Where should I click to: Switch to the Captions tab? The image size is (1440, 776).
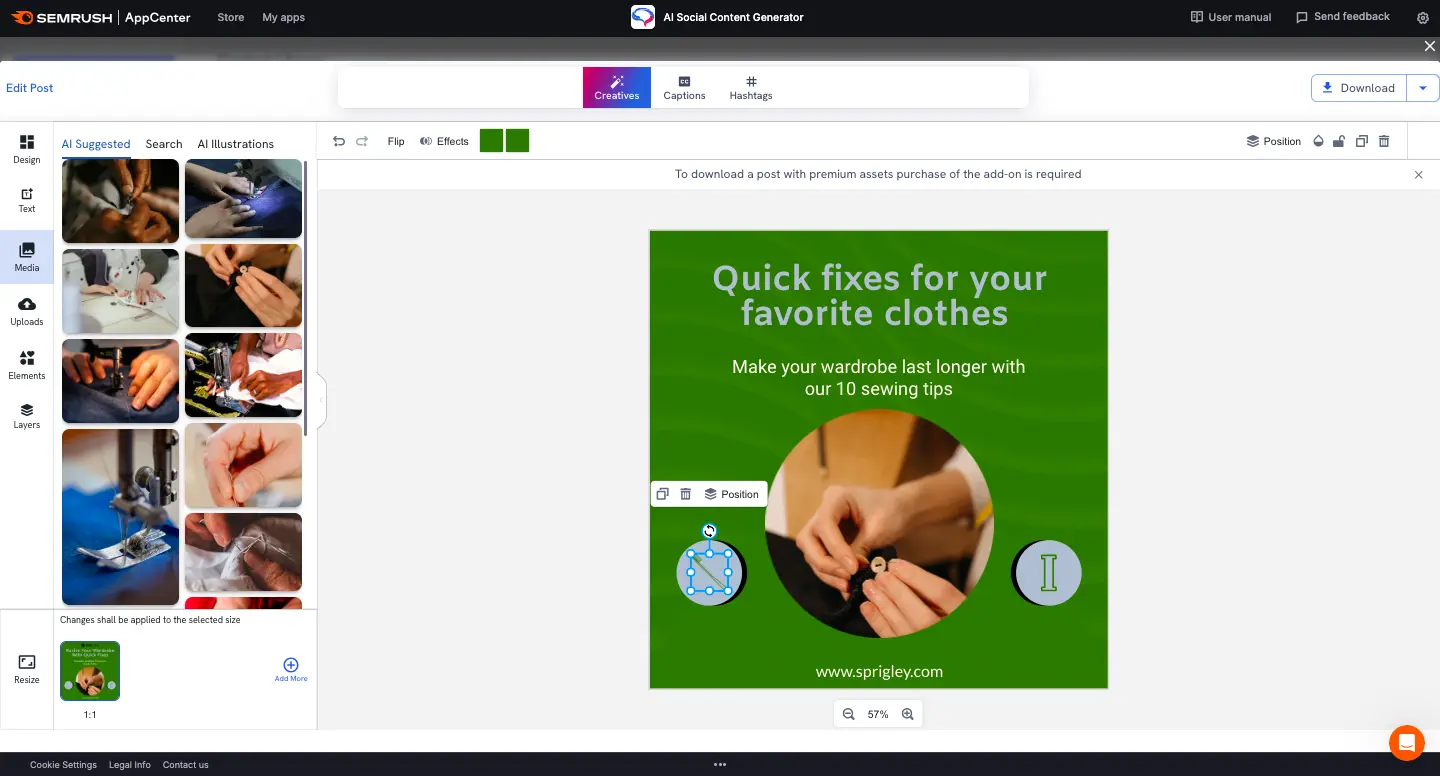[x=684, y=88]
